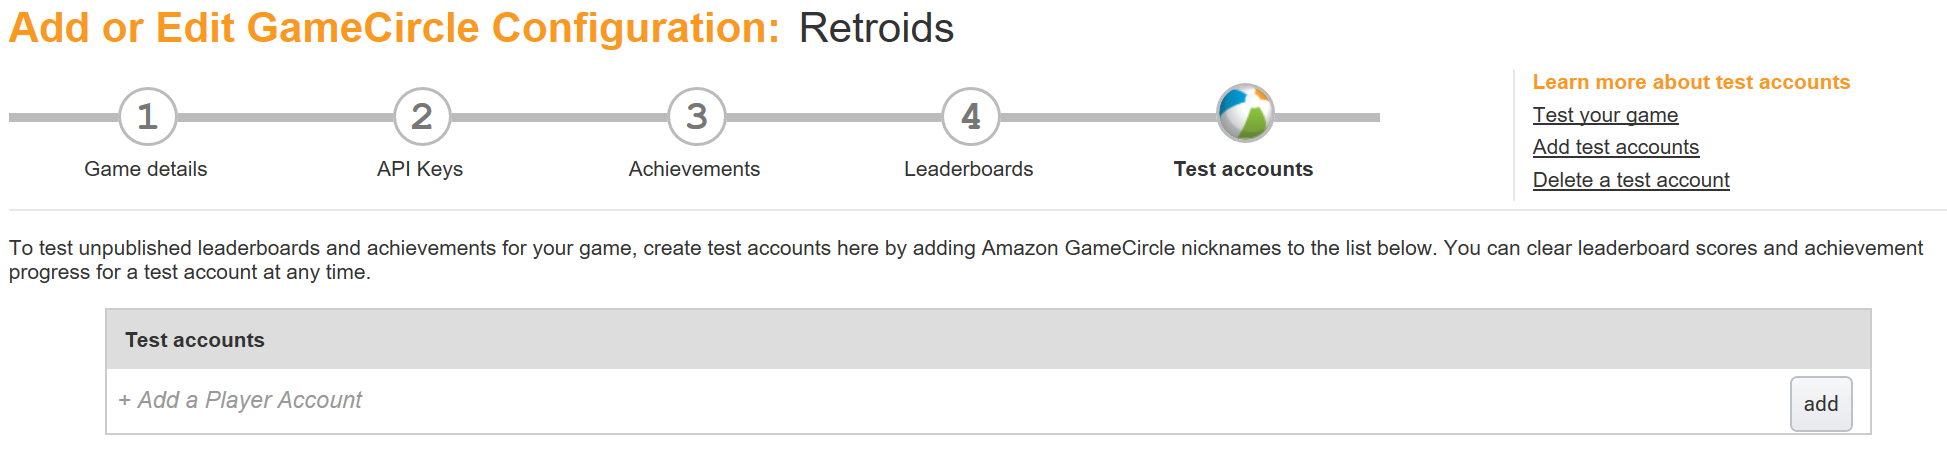The height and width of the screenshot is (461, 1947).
Task: Open Learn more about test accounts
Action: [1691, 82]
